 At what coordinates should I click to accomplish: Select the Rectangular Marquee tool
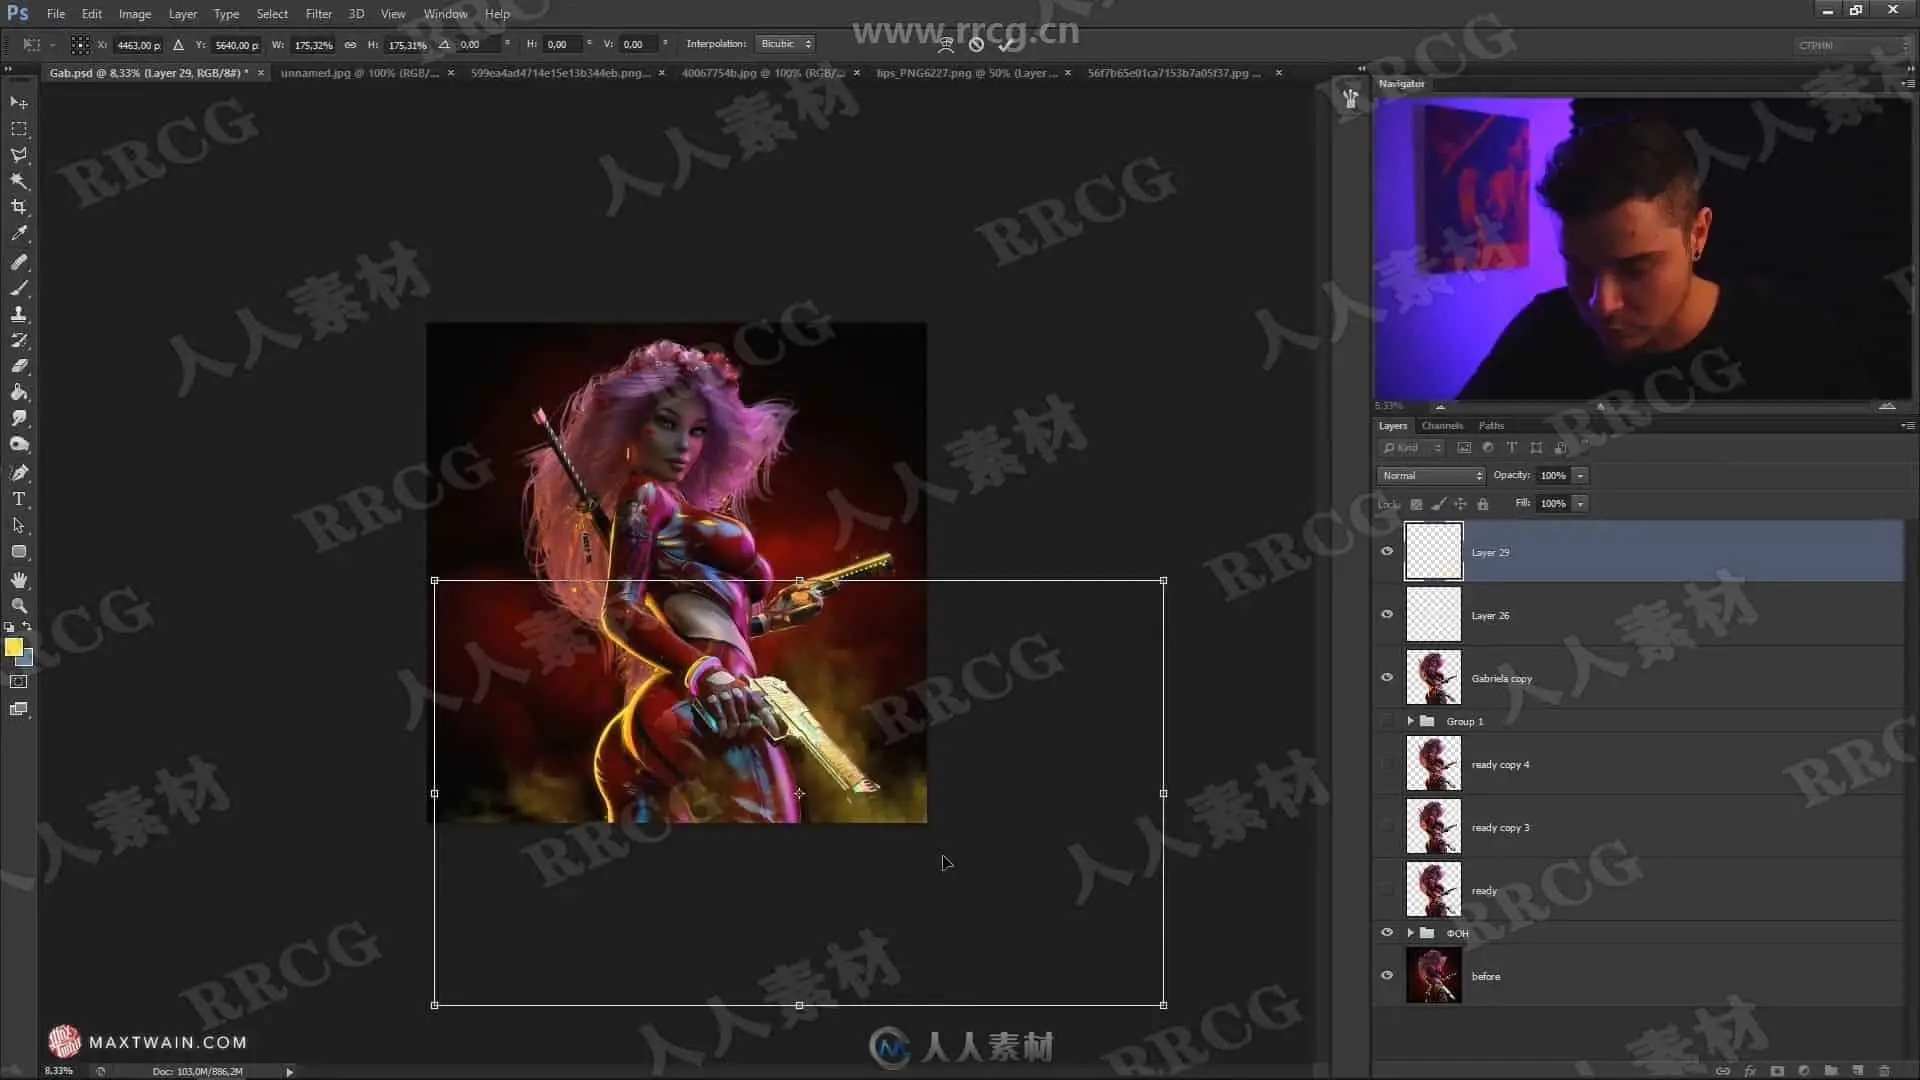(x=19, y=129)
